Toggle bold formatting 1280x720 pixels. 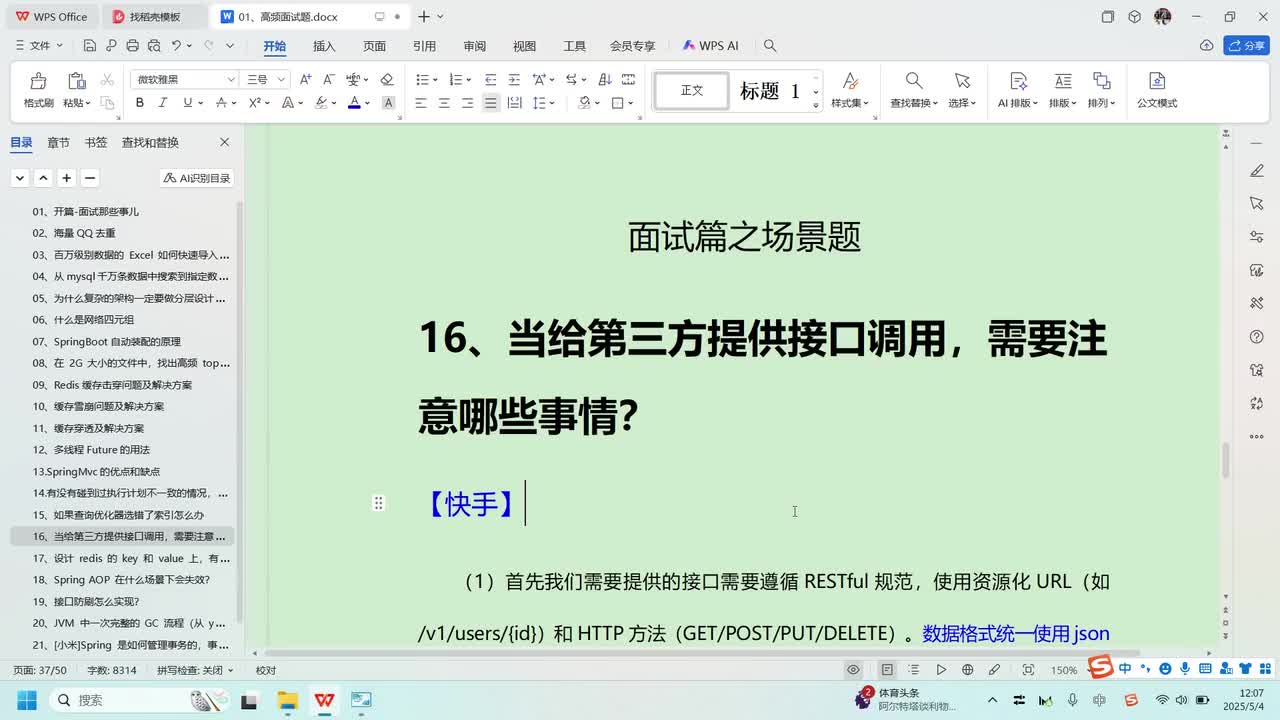click(140, 103)
